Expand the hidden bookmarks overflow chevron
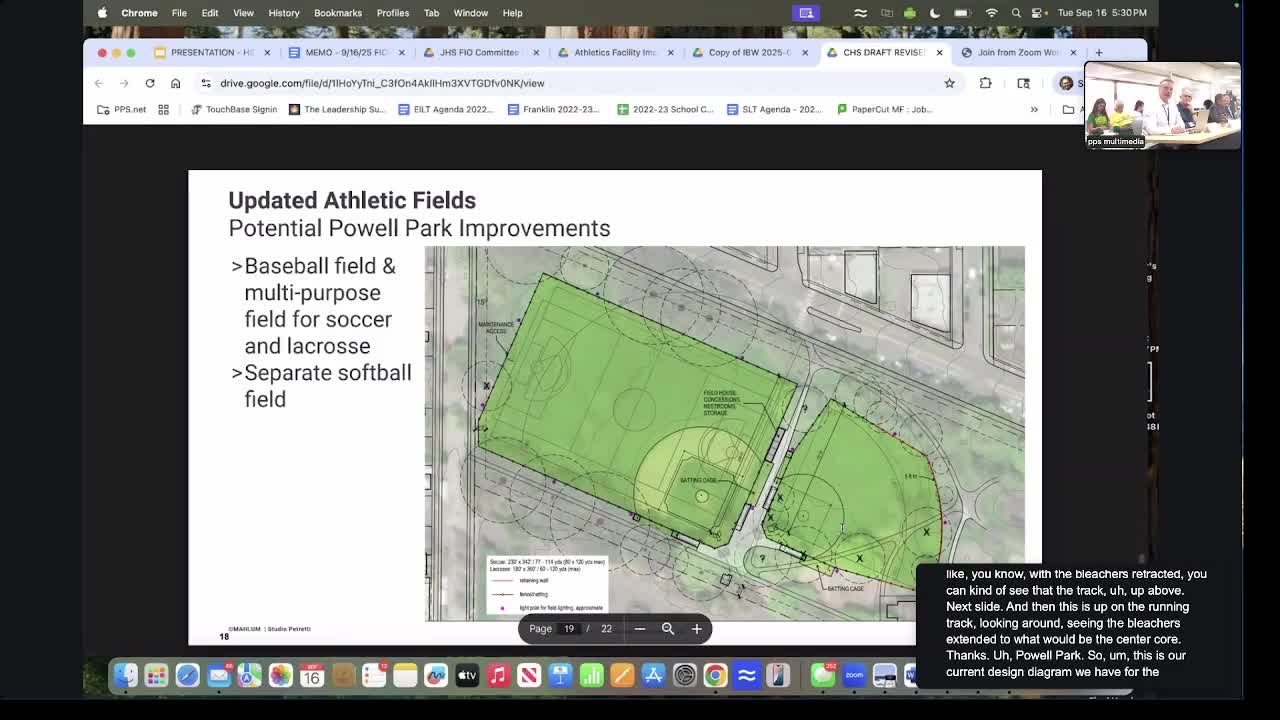This screenshot has height=720, width=1280. click(x=1034, y=109)
